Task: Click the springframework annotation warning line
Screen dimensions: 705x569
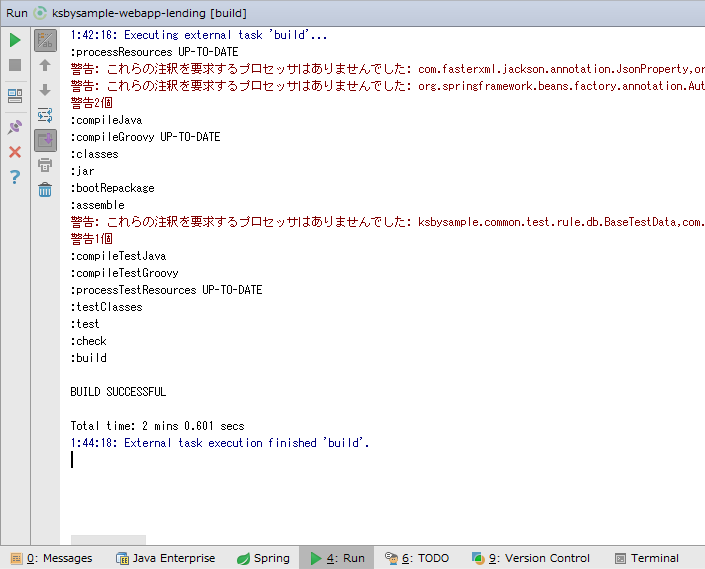Action: tap(388, 86)
